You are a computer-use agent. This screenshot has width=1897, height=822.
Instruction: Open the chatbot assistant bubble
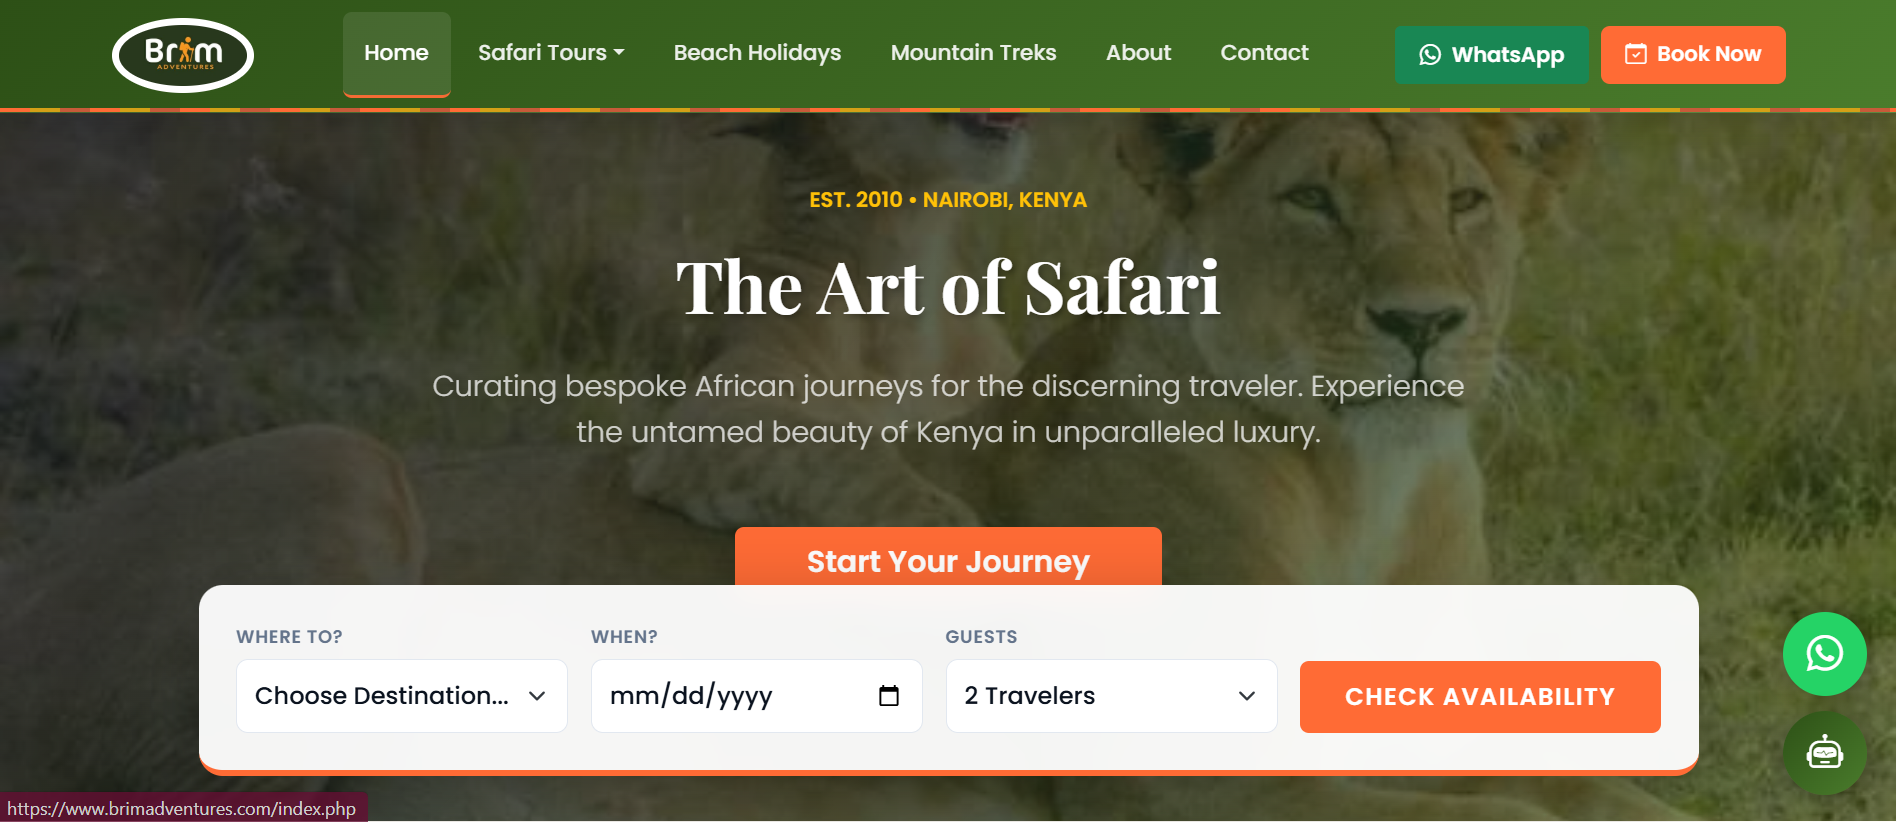coord(1824,753)
